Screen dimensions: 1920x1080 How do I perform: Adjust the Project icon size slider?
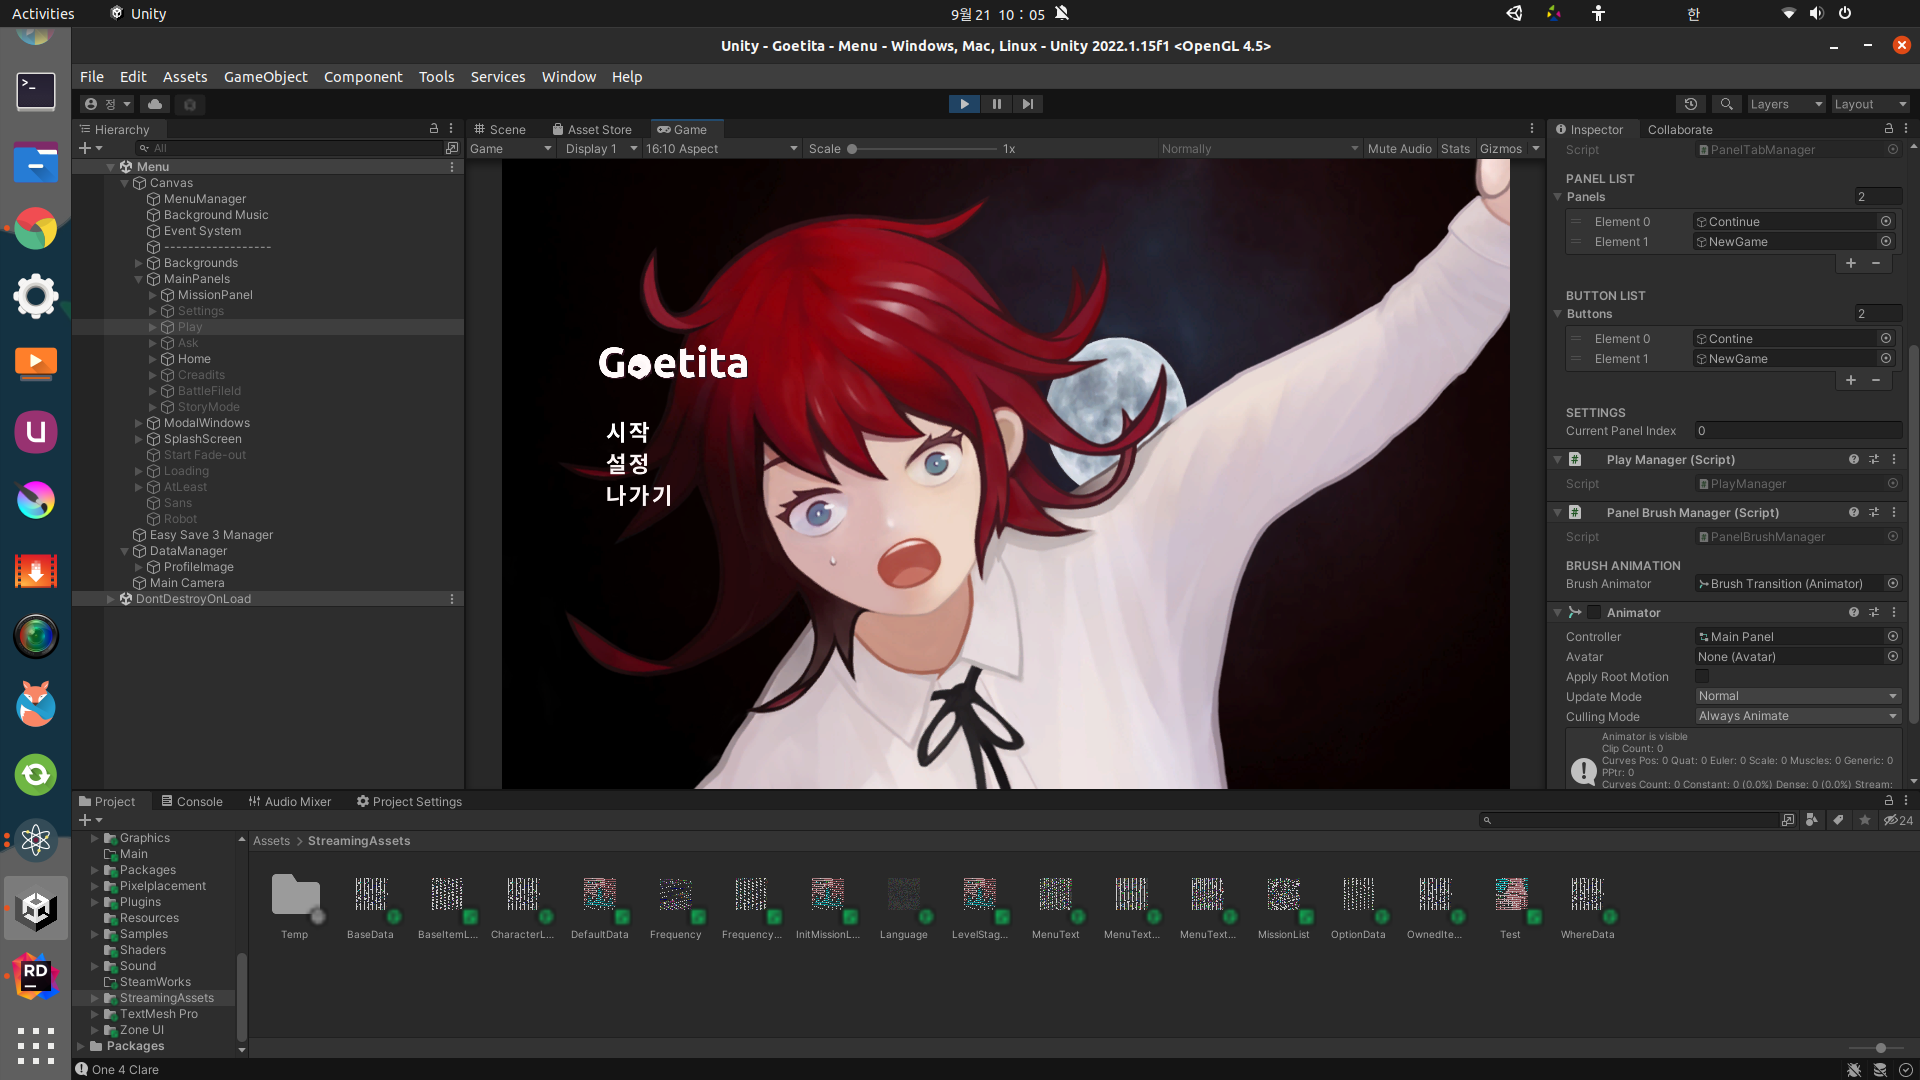[x=1878, y=1047]
